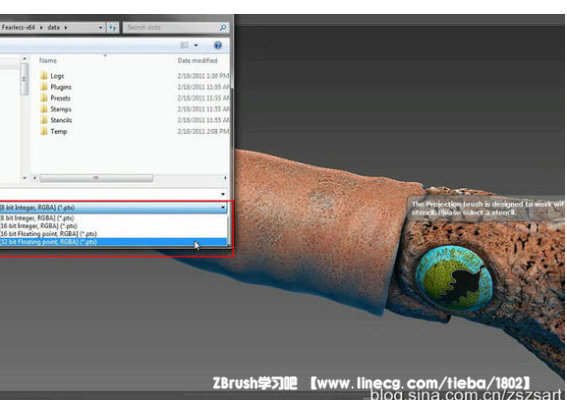Choose 32 bit Floating point RGBA option
The width and height of the screenshot is (567, 400).
[114, 242]
